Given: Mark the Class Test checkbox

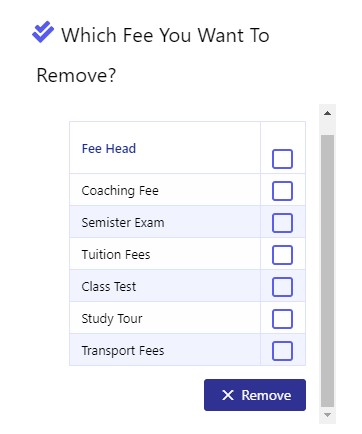Looking at the screenshot, I should (x=282, y=287).
